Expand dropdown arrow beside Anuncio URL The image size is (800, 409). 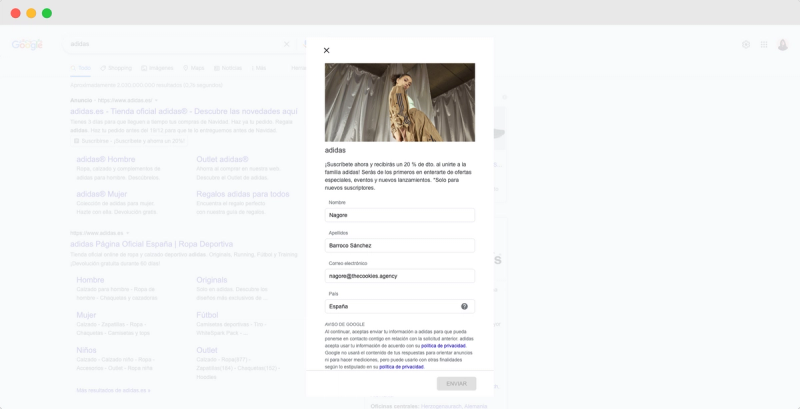click(156, 100)
